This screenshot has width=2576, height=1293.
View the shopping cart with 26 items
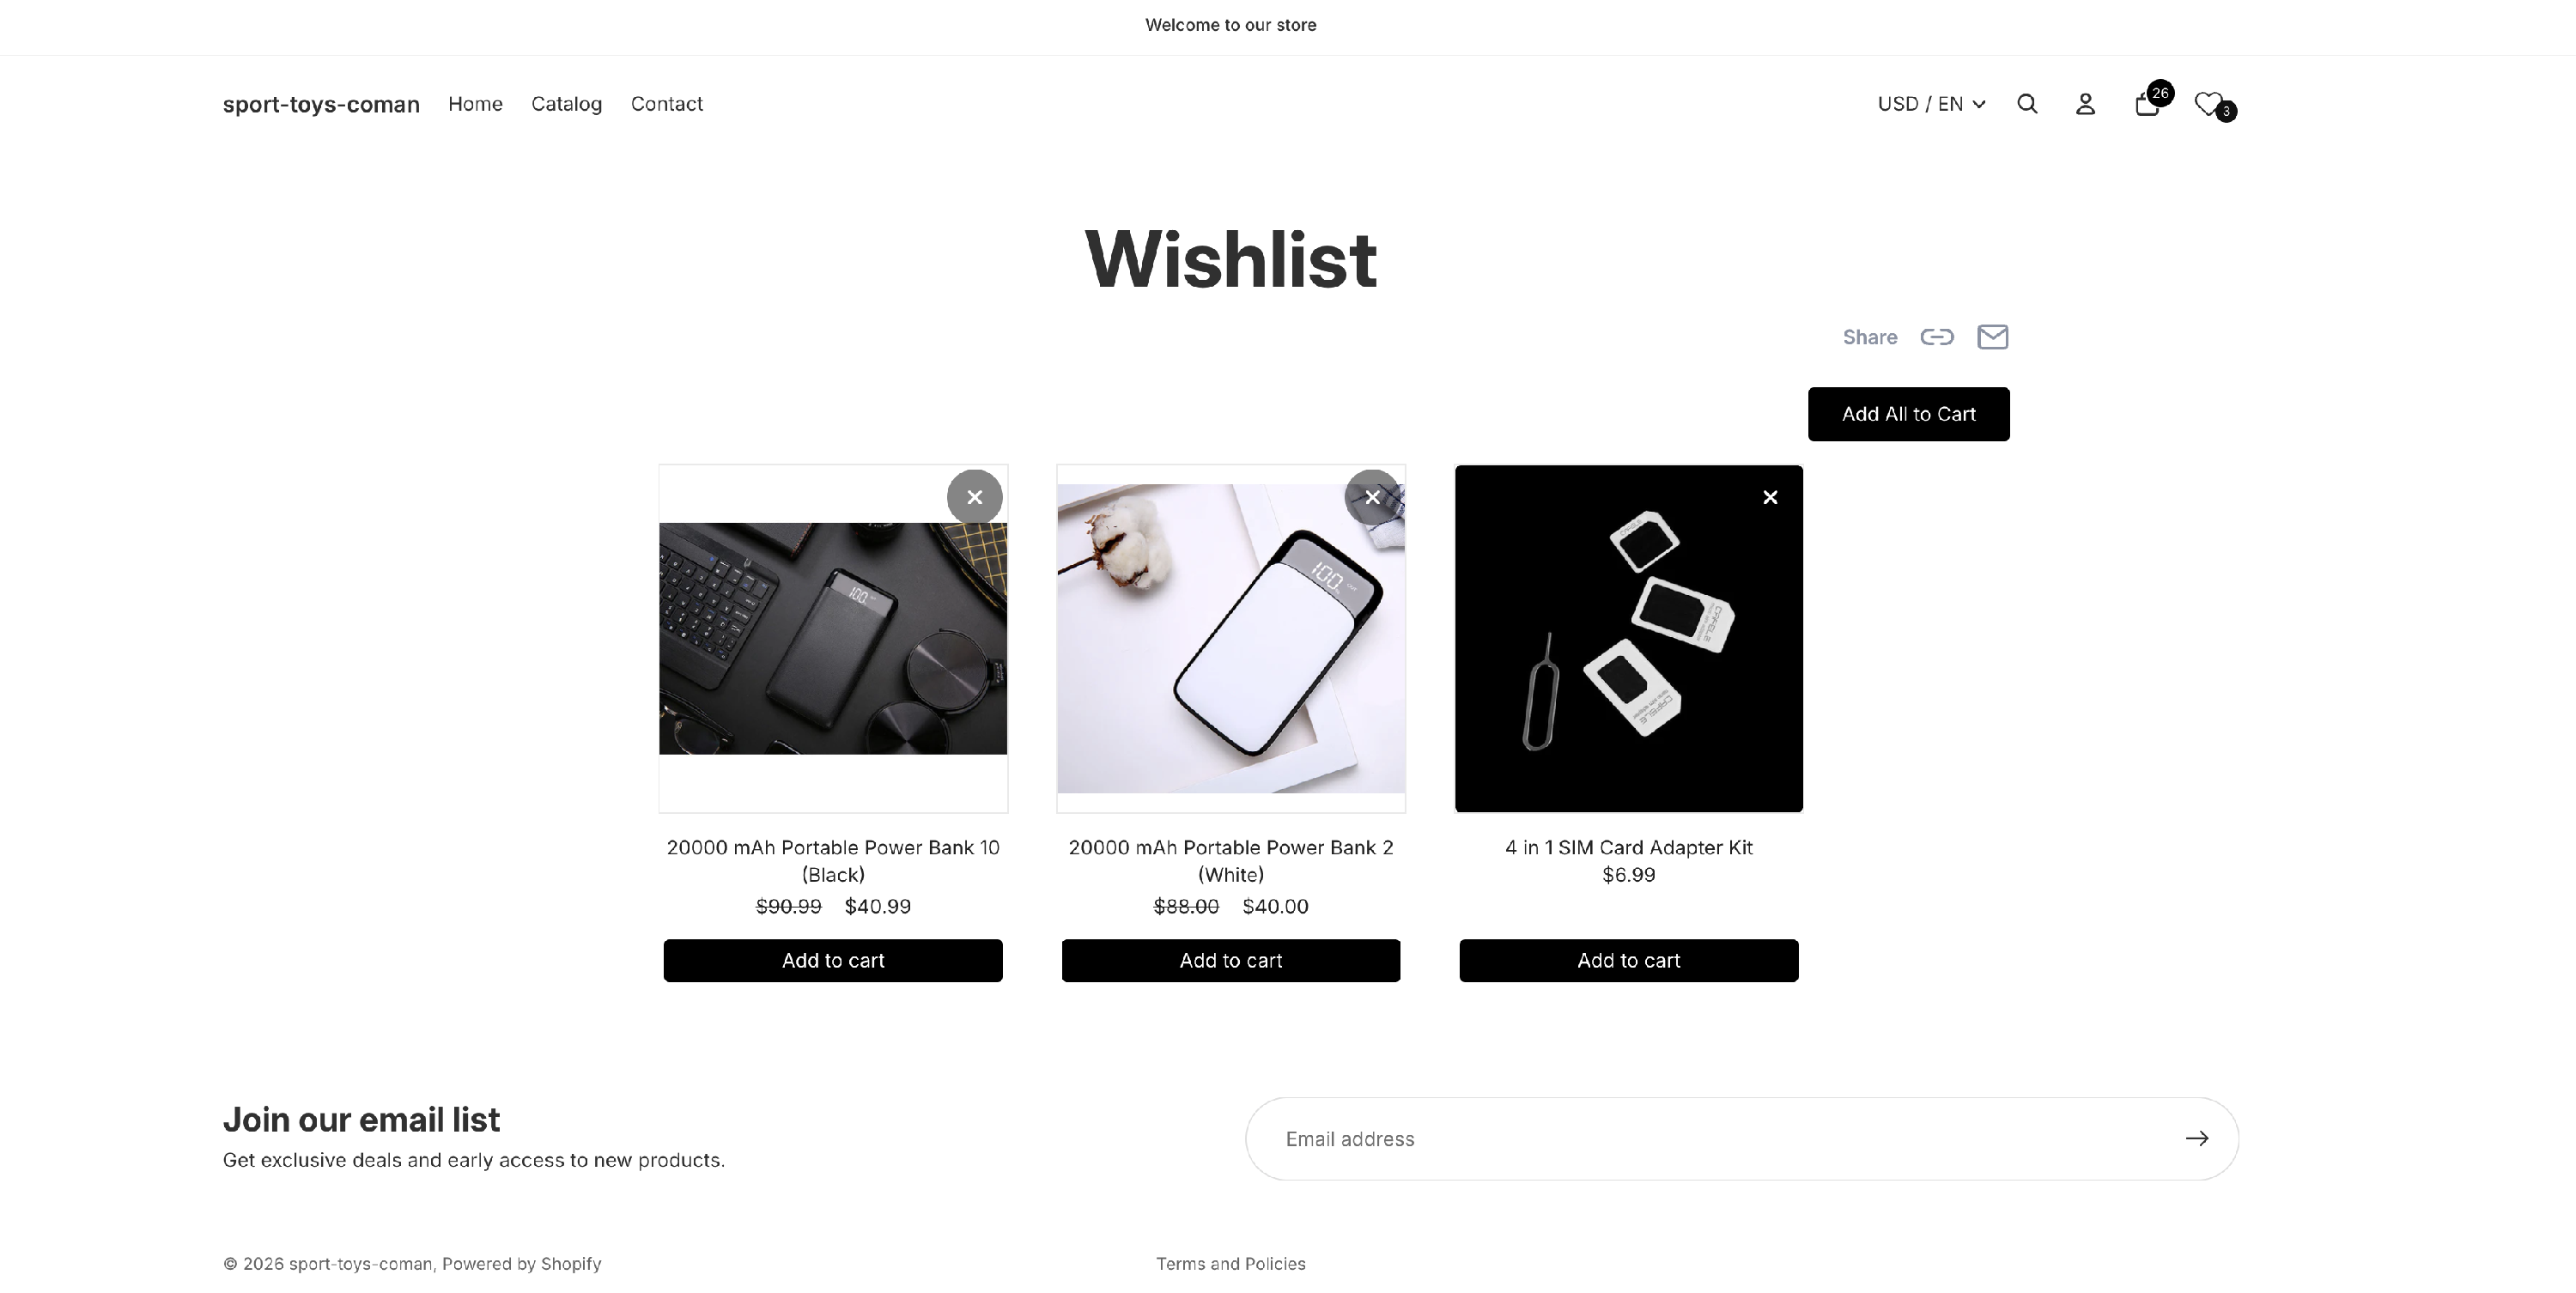(x=2148, y=102)
